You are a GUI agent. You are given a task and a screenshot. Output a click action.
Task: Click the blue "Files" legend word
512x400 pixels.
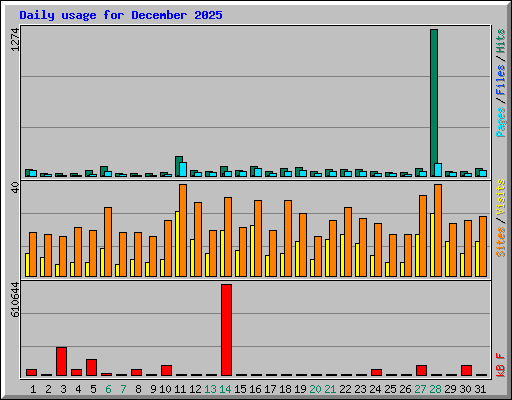(x=501, y=80)
